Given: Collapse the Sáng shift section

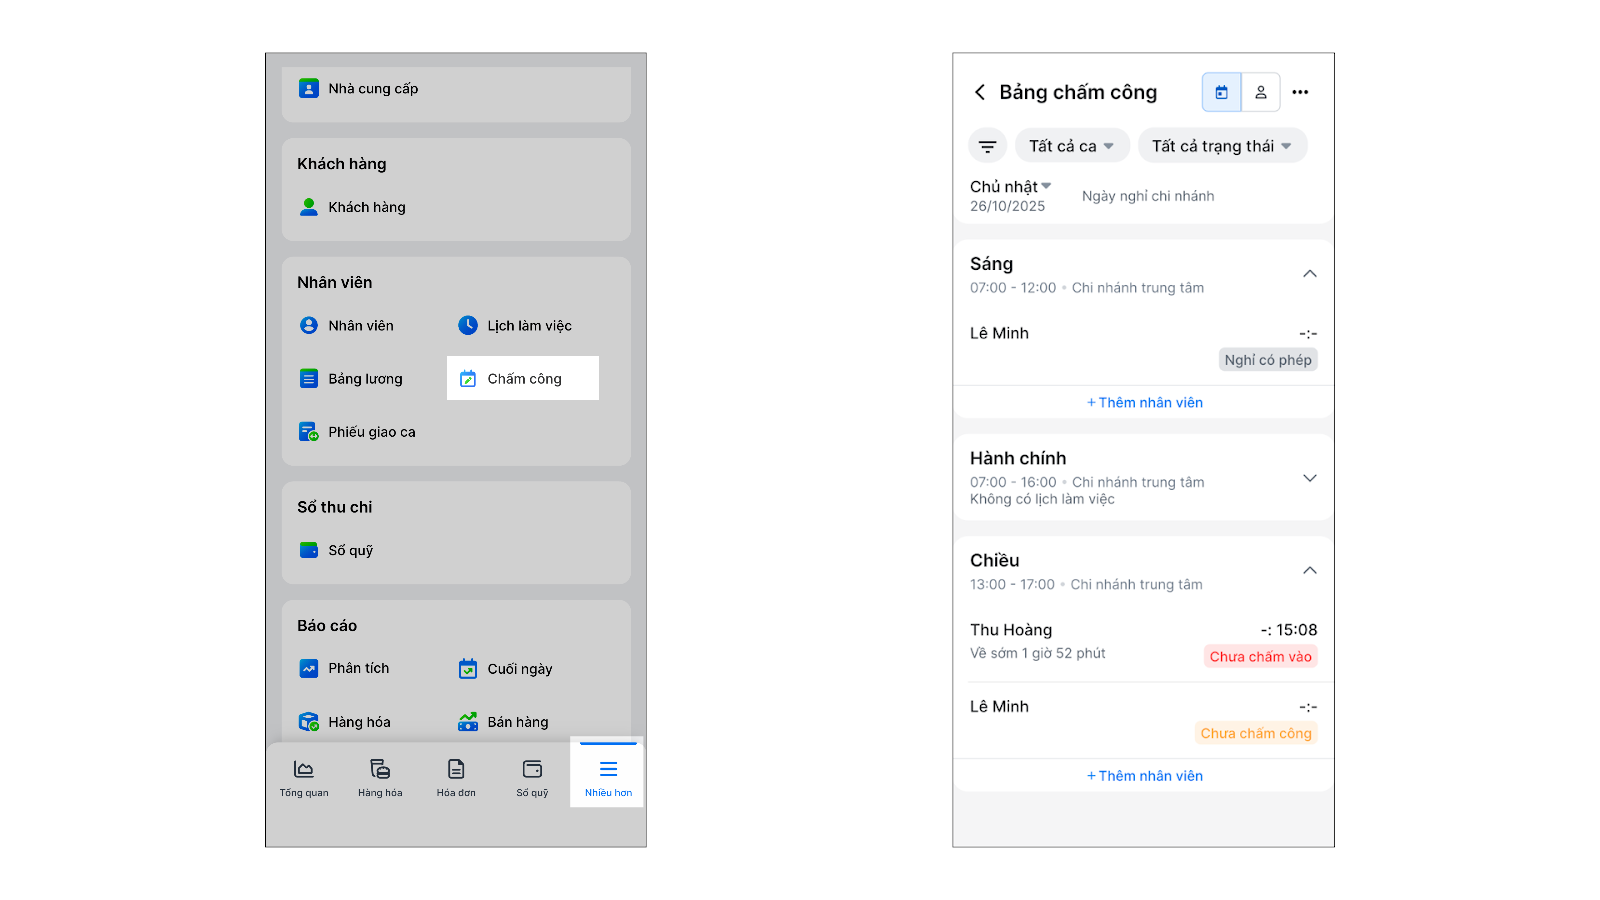Looking at the screenshot, I should (1310, 274).
